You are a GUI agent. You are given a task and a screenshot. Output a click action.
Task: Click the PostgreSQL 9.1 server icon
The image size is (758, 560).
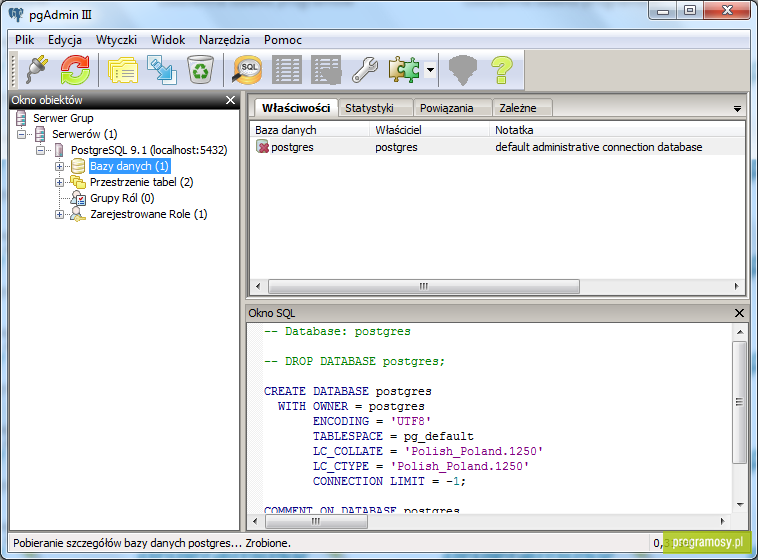pyautogui.click(x=59, y=150)
